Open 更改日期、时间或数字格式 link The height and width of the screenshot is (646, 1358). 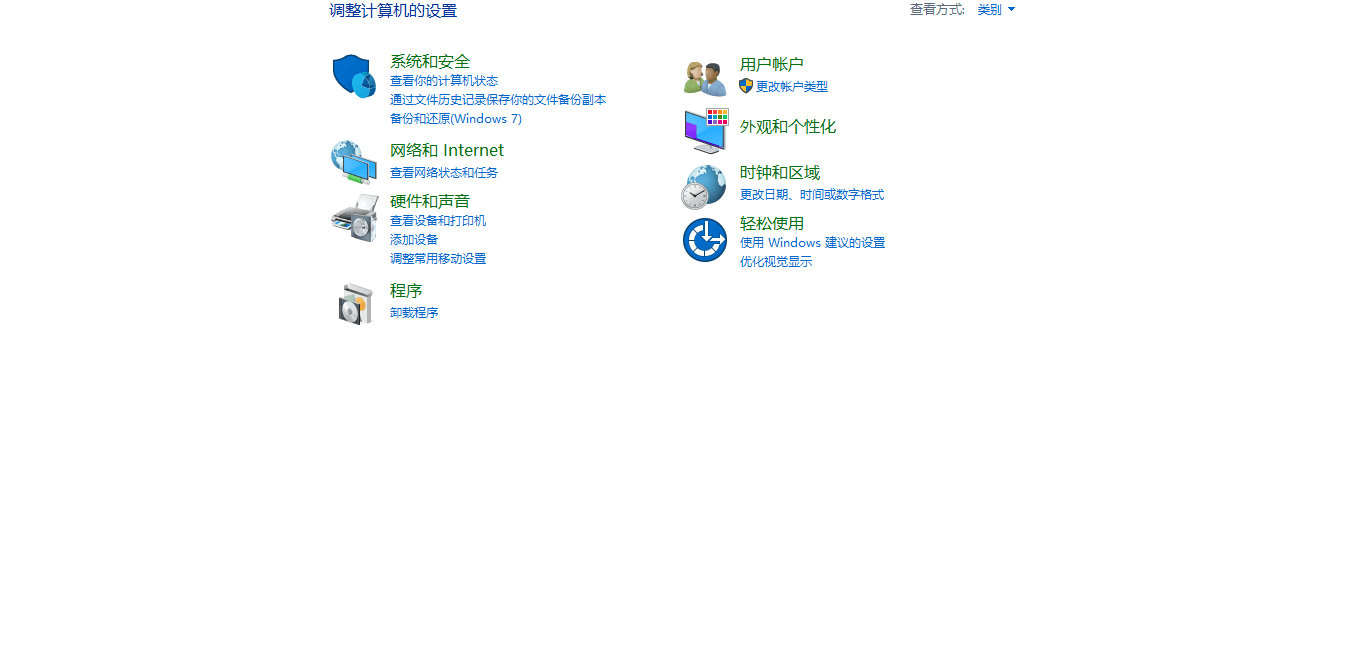pyautogui.click(x=812, y=195)
